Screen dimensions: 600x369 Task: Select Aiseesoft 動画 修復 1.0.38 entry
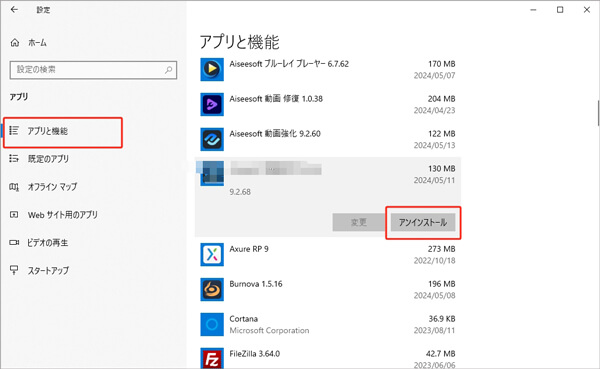pyautogui.click(x=328, y=104)
